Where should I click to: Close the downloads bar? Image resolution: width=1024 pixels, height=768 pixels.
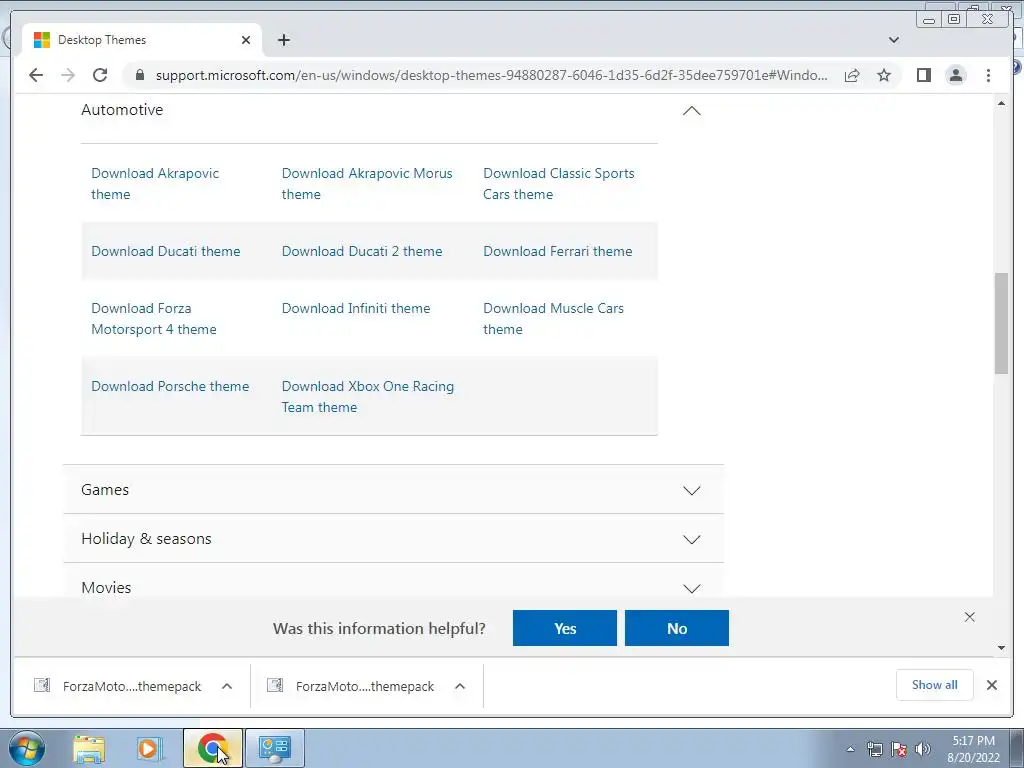click(991, 685)
